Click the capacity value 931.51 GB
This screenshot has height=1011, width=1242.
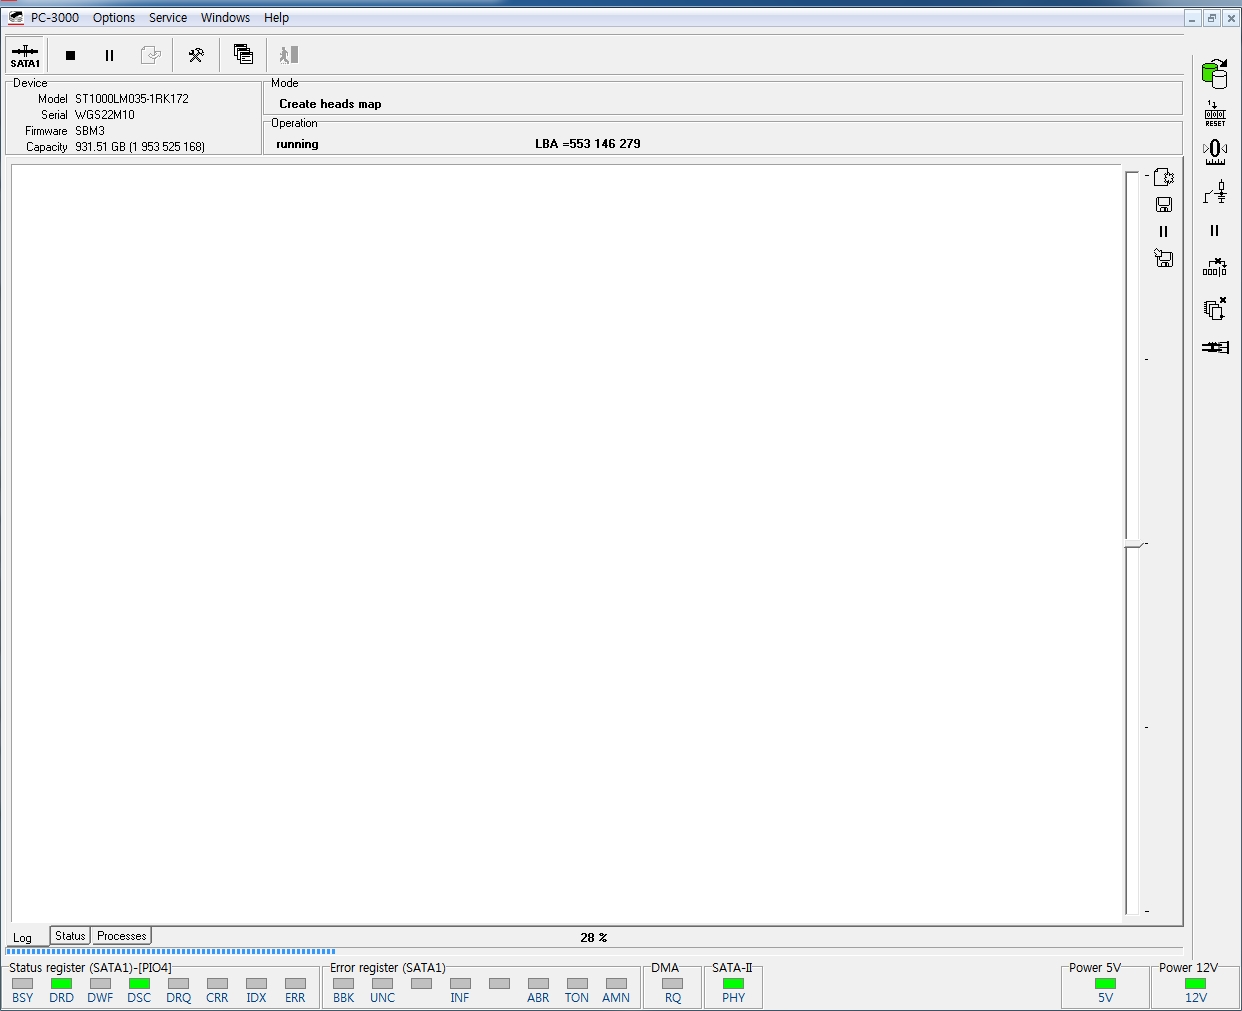pos(140,147)
